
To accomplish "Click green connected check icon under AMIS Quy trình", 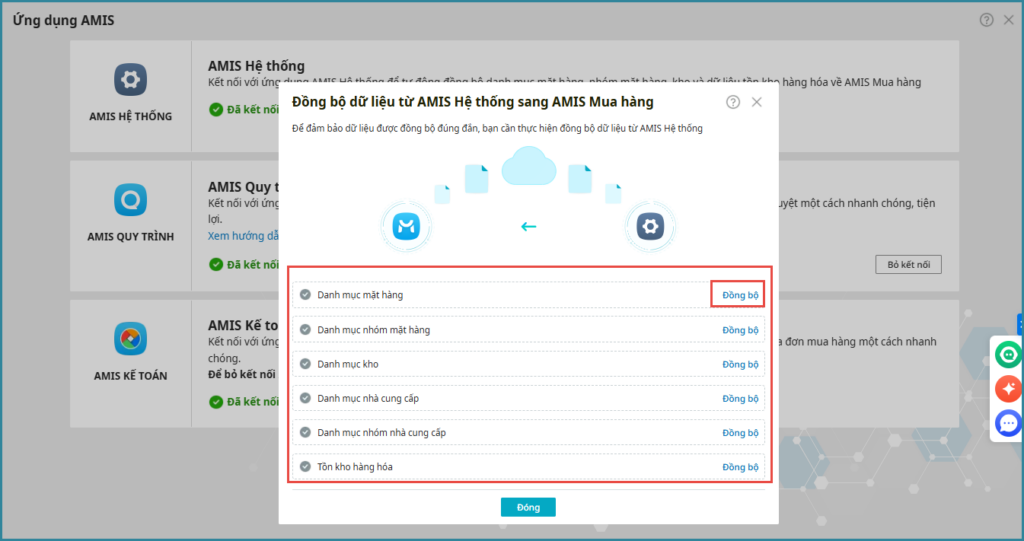I will coord(216,265).
